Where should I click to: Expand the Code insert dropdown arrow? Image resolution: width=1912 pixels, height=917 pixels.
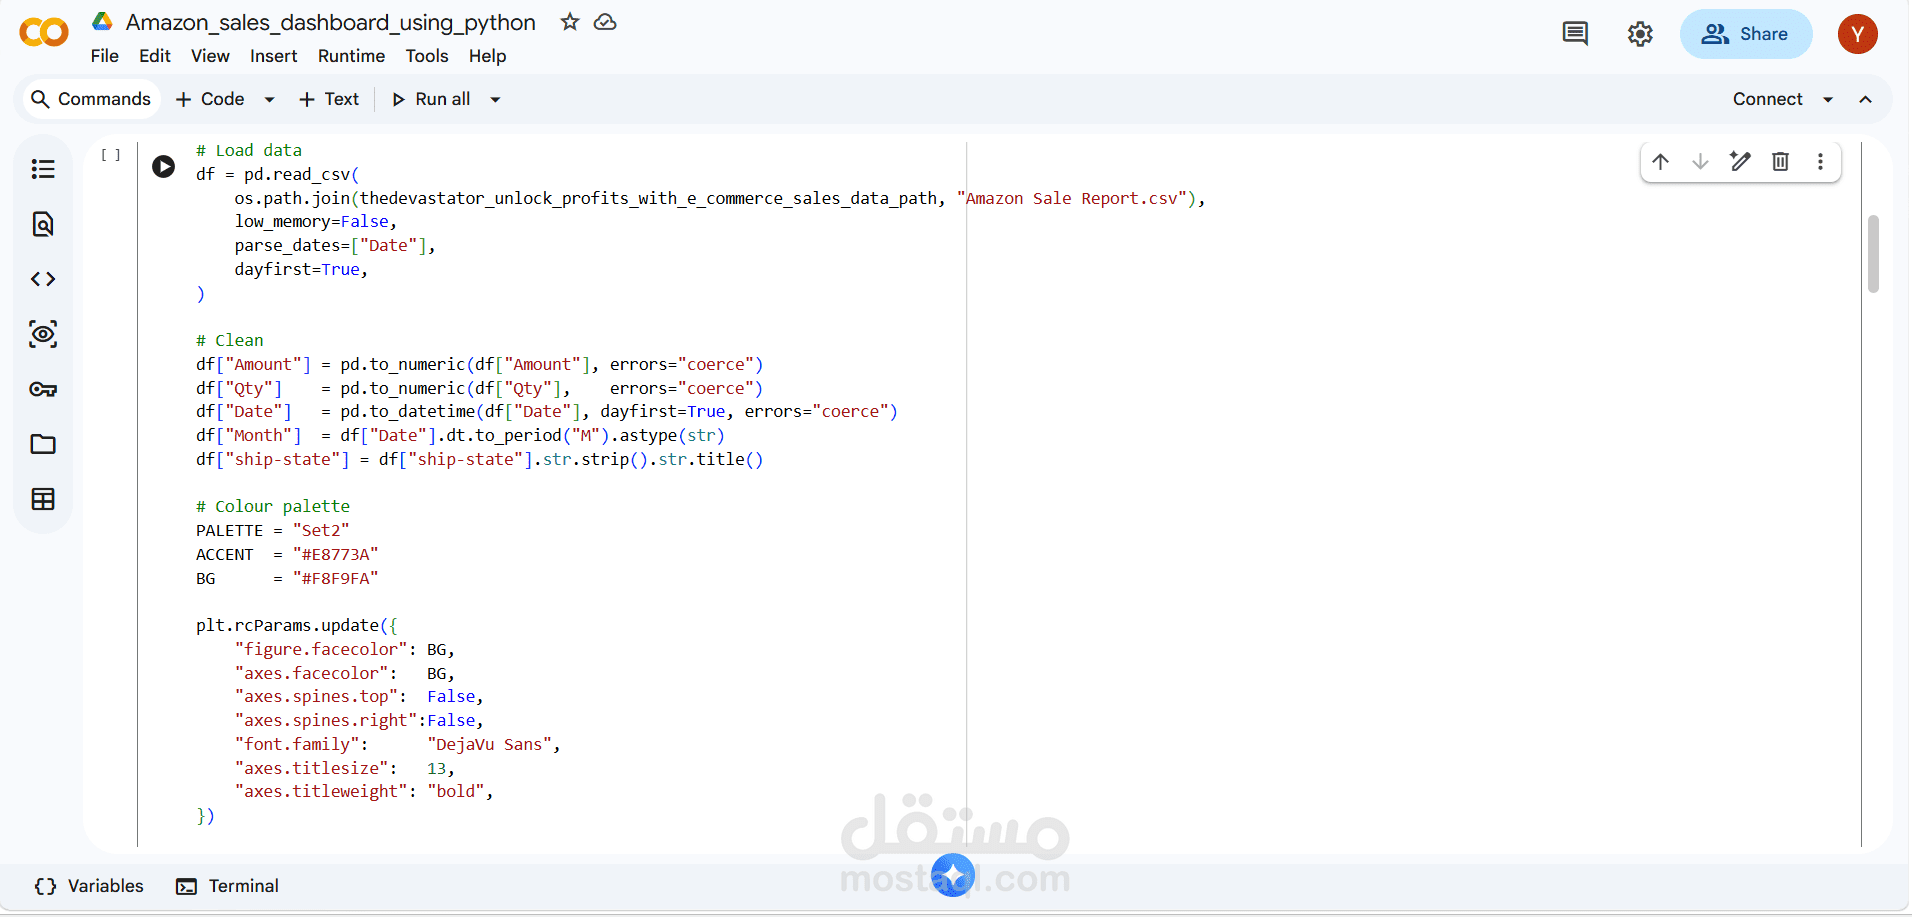(x=269, y=99)
